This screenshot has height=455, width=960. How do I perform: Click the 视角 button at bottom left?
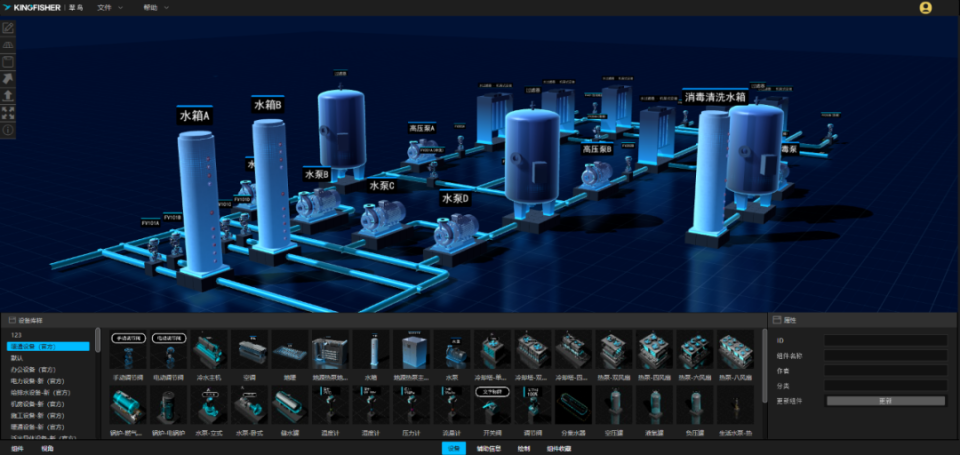pyautogui.click(x=47, y=449)
